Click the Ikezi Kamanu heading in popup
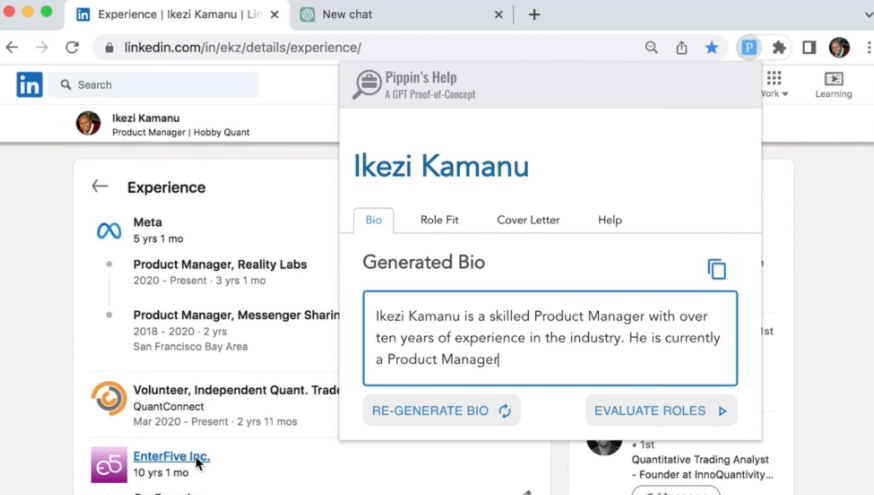874x495 pixels. click(x=441, y=166)
